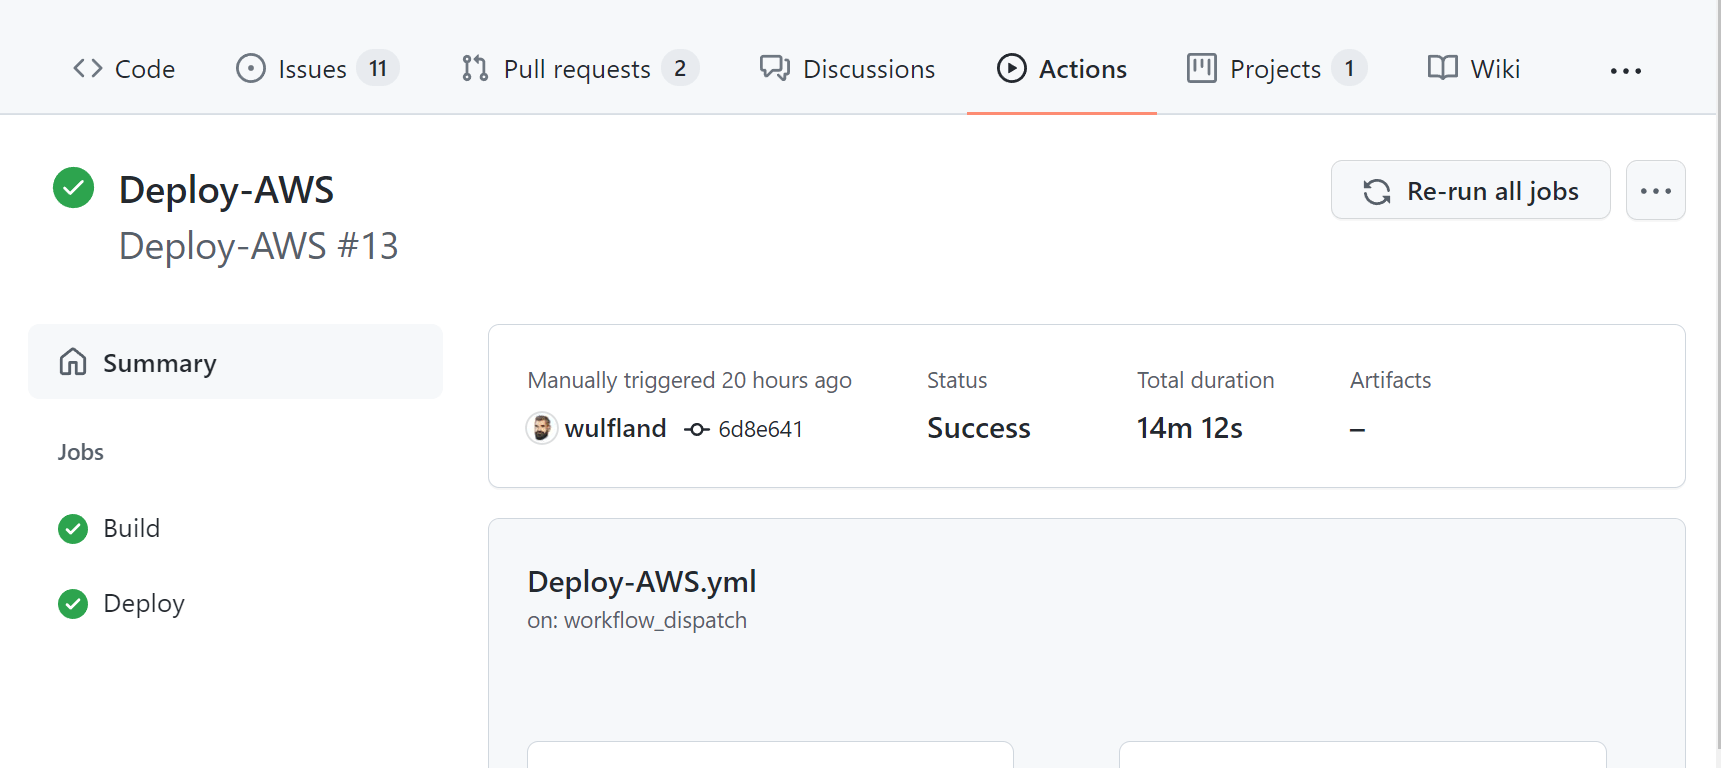Open the Issues tab
This screenshot has width=1721, height=768.
[316, 69]
